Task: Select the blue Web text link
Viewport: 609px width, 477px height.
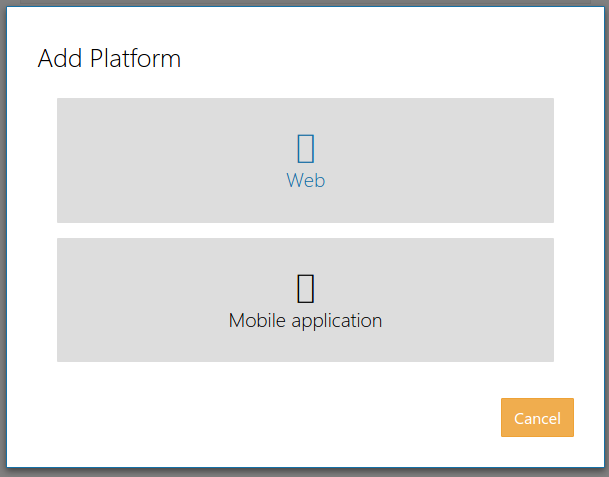Action: point(306,181)
